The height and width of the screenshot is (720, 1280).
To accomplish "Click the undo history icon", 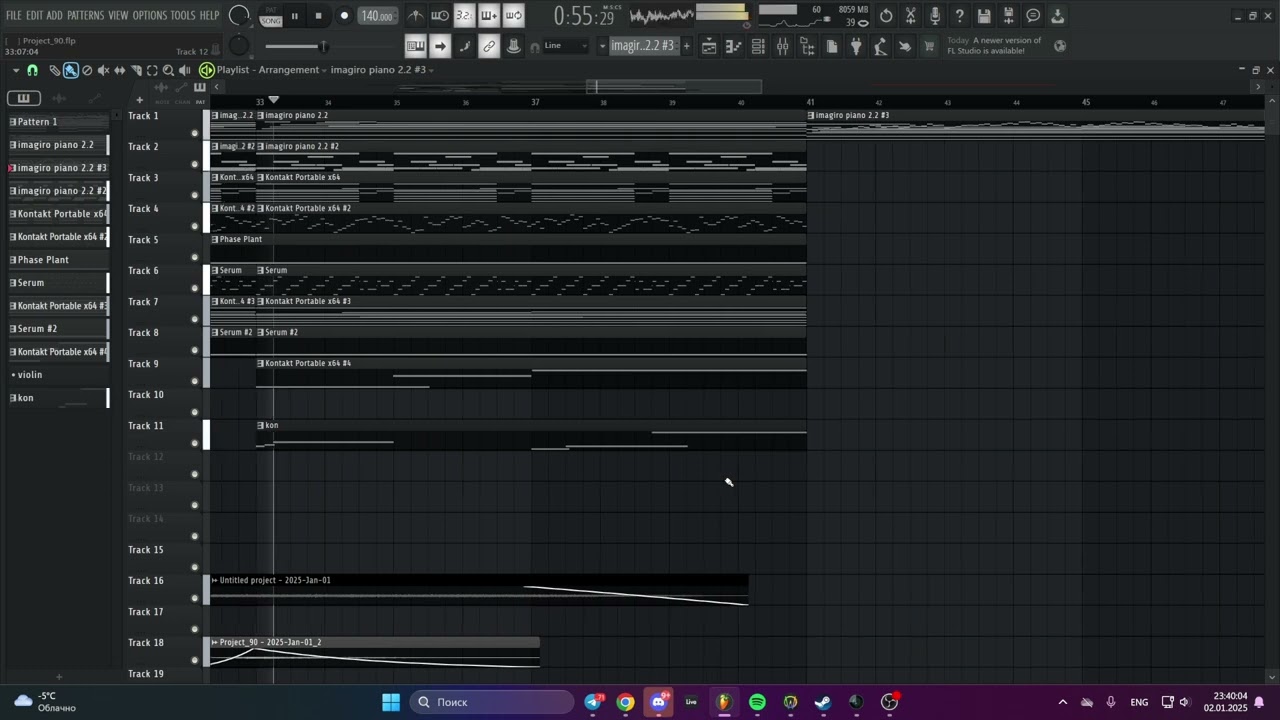I will point(886,16).
